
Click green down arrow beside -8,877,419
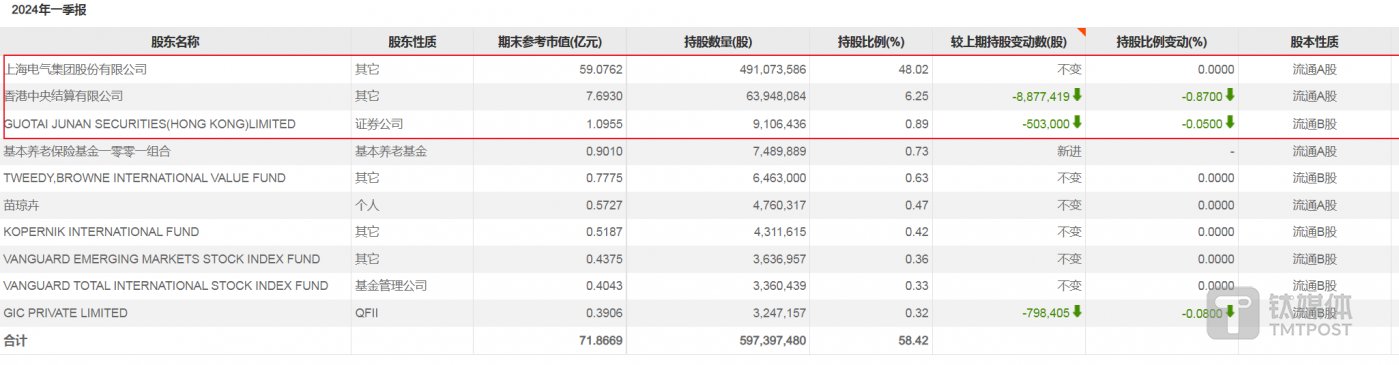1078,96
